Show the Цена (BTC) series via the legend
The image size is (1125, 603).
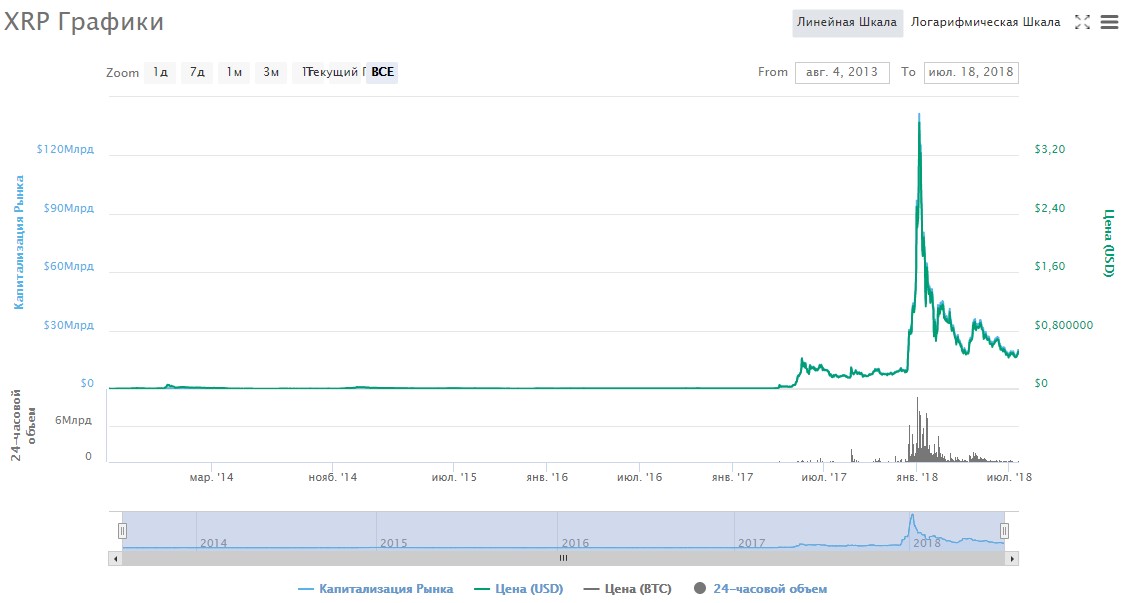[x=628, y=589]
